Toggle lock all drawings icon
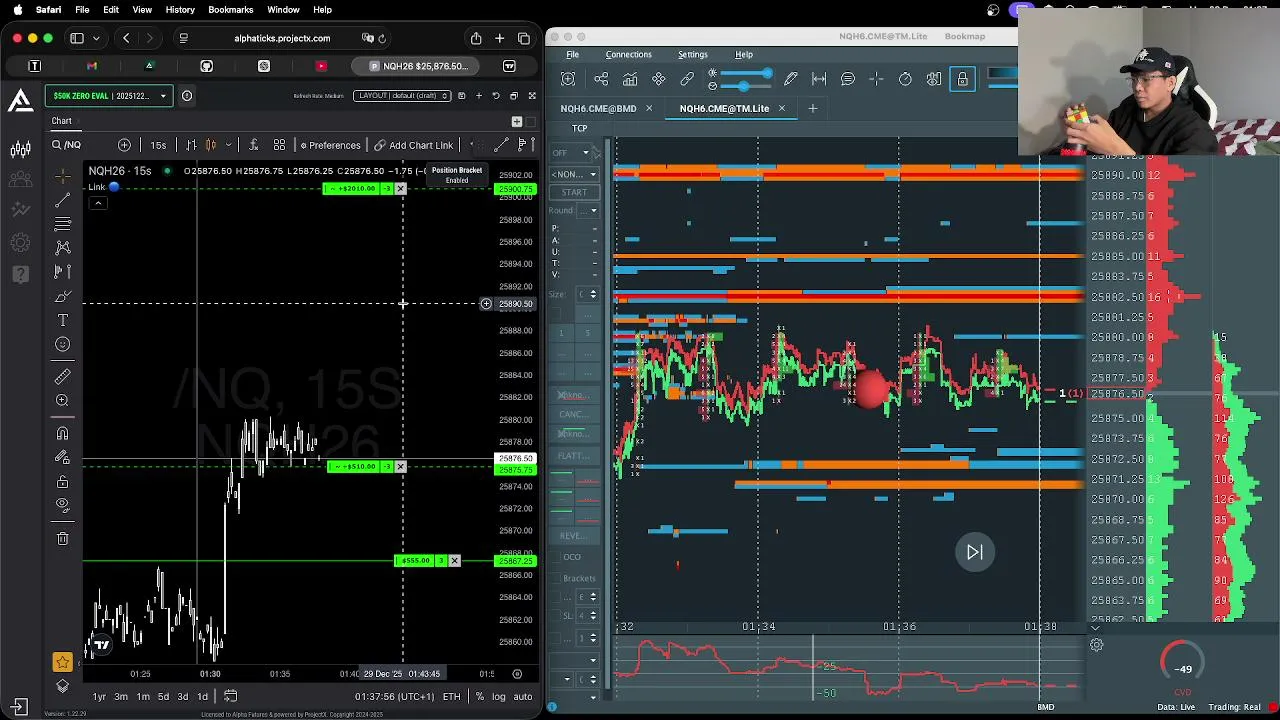 63,481
